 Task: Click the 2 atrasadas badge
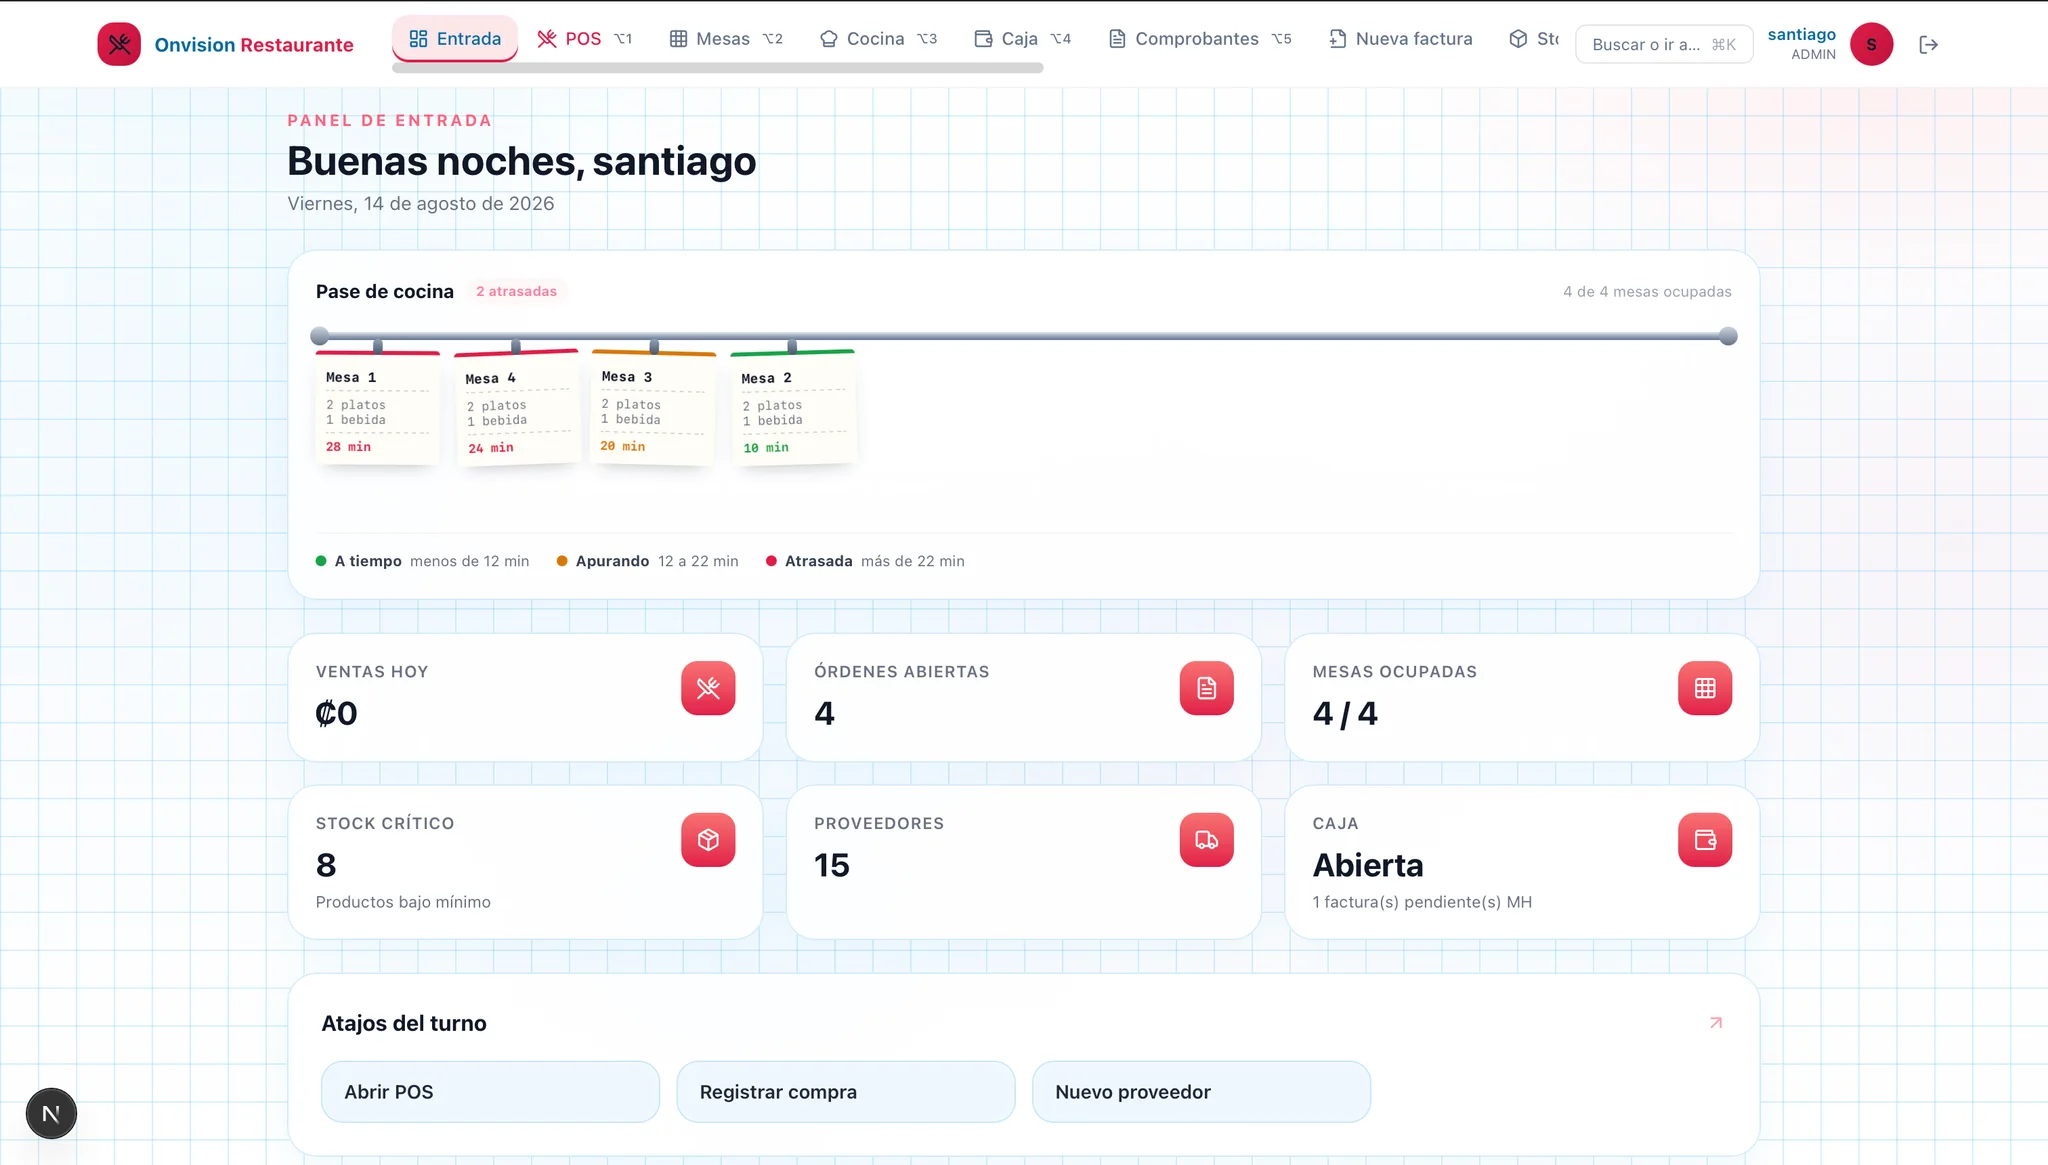[516, 291]
